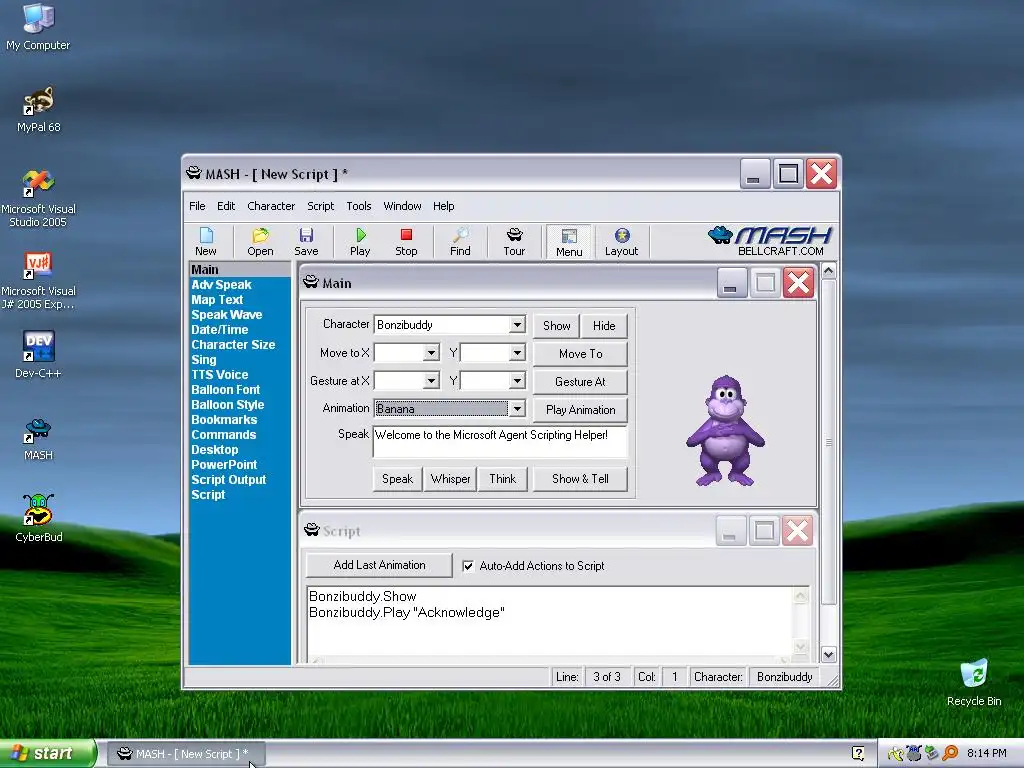The height and width of the screenshot is (768, 1024).
Task: Click the Gesture At button
Action: (x=581, y=381)
